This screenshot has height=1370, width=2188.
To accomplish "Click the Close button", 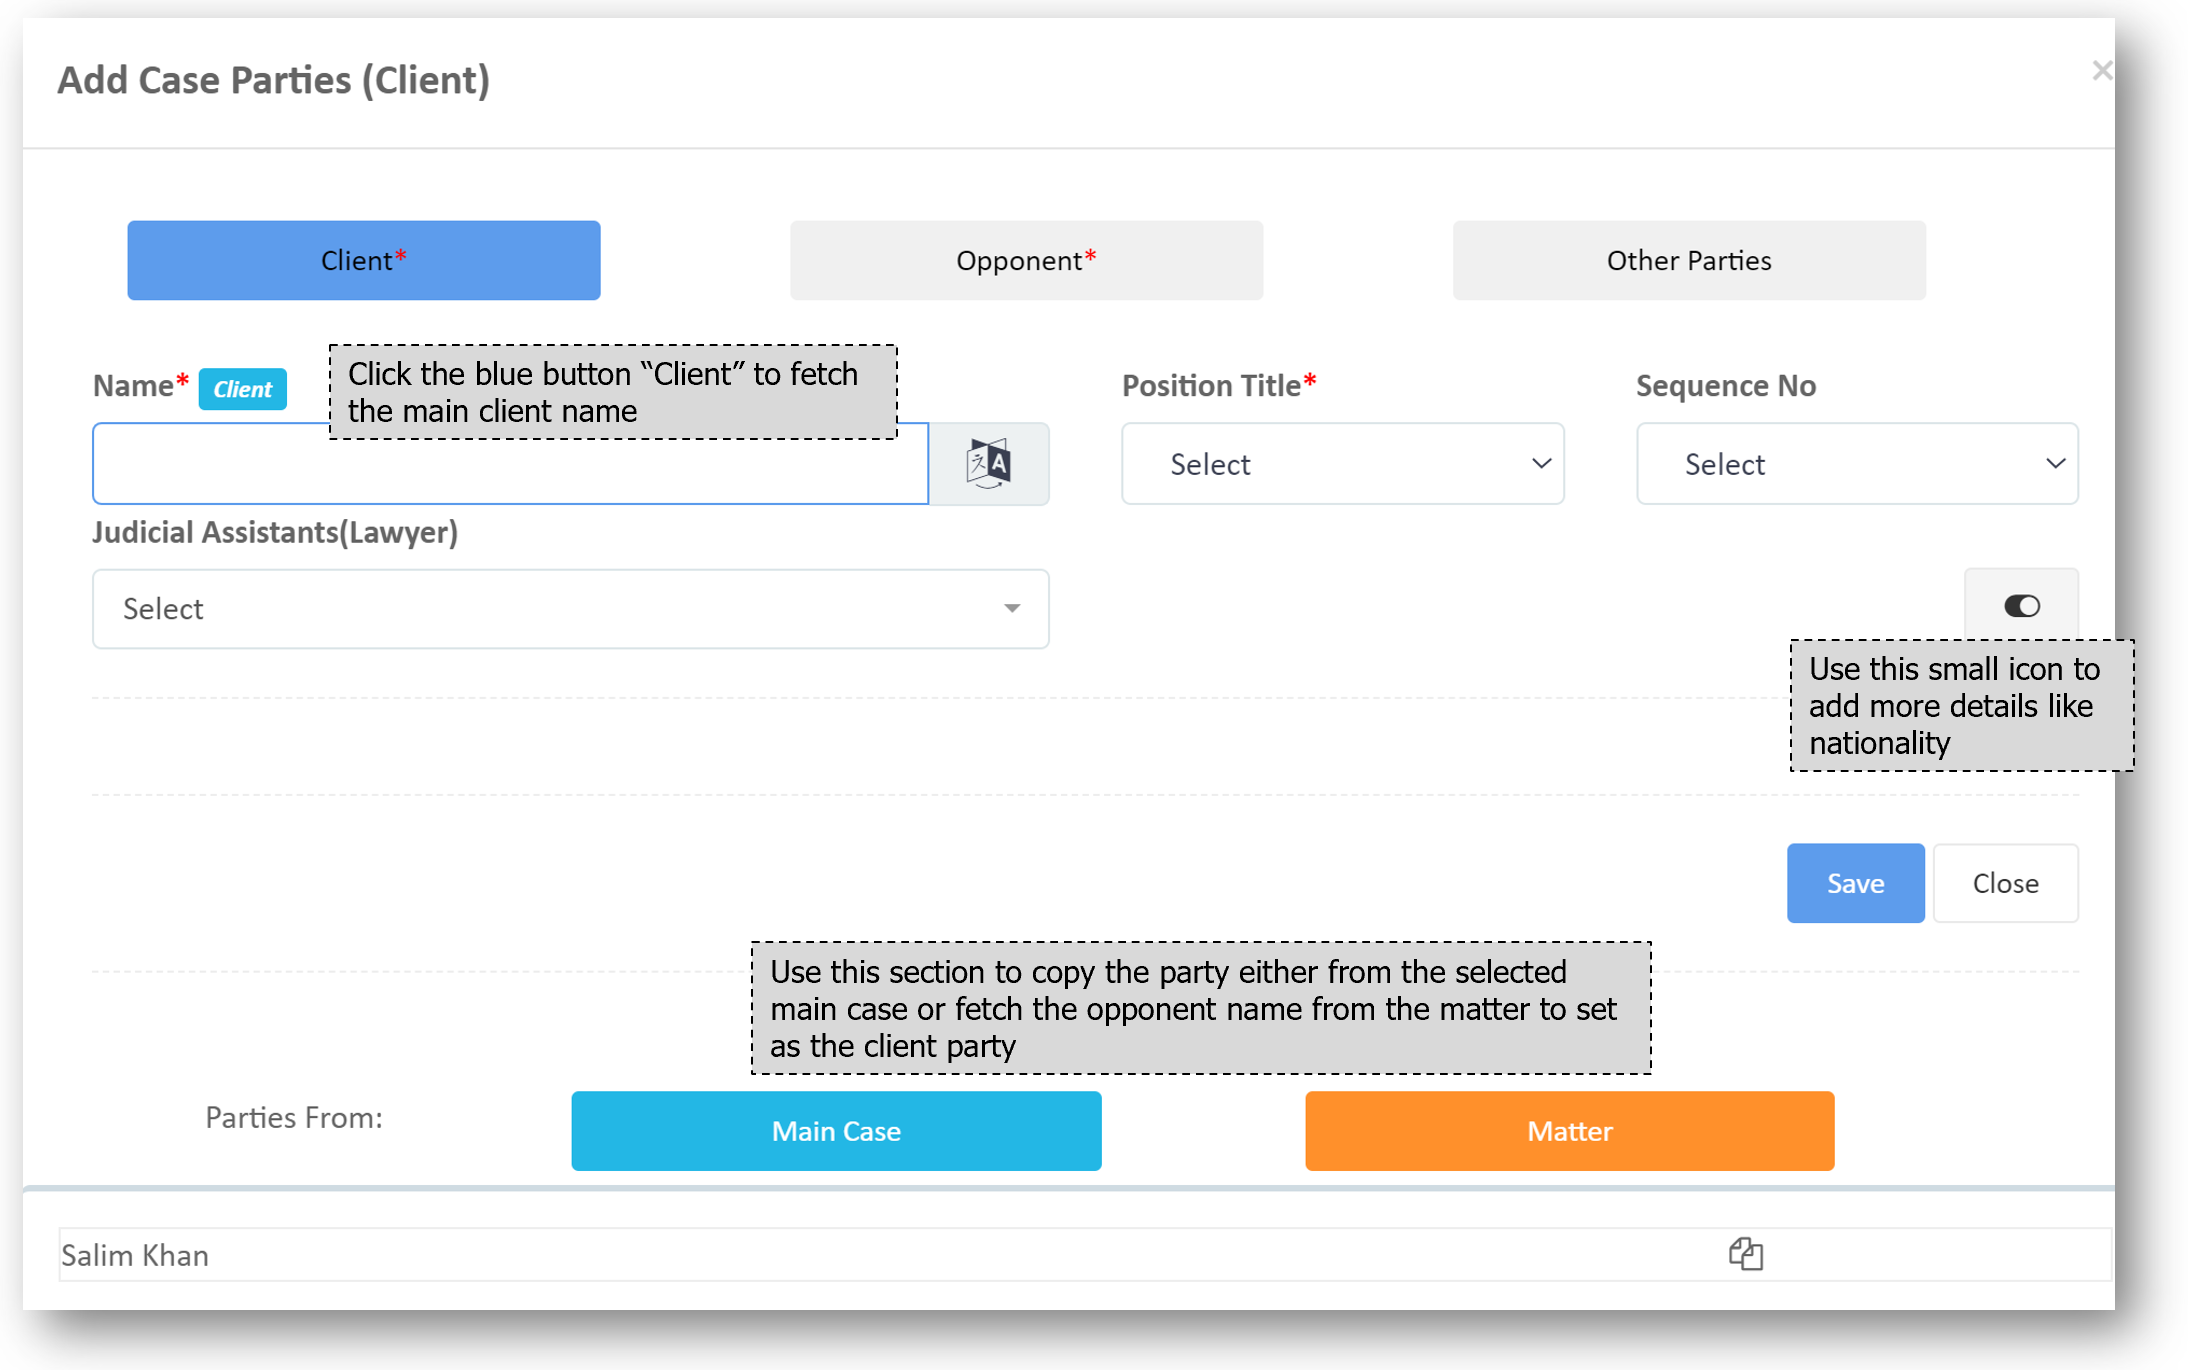I will point(2004,883).
